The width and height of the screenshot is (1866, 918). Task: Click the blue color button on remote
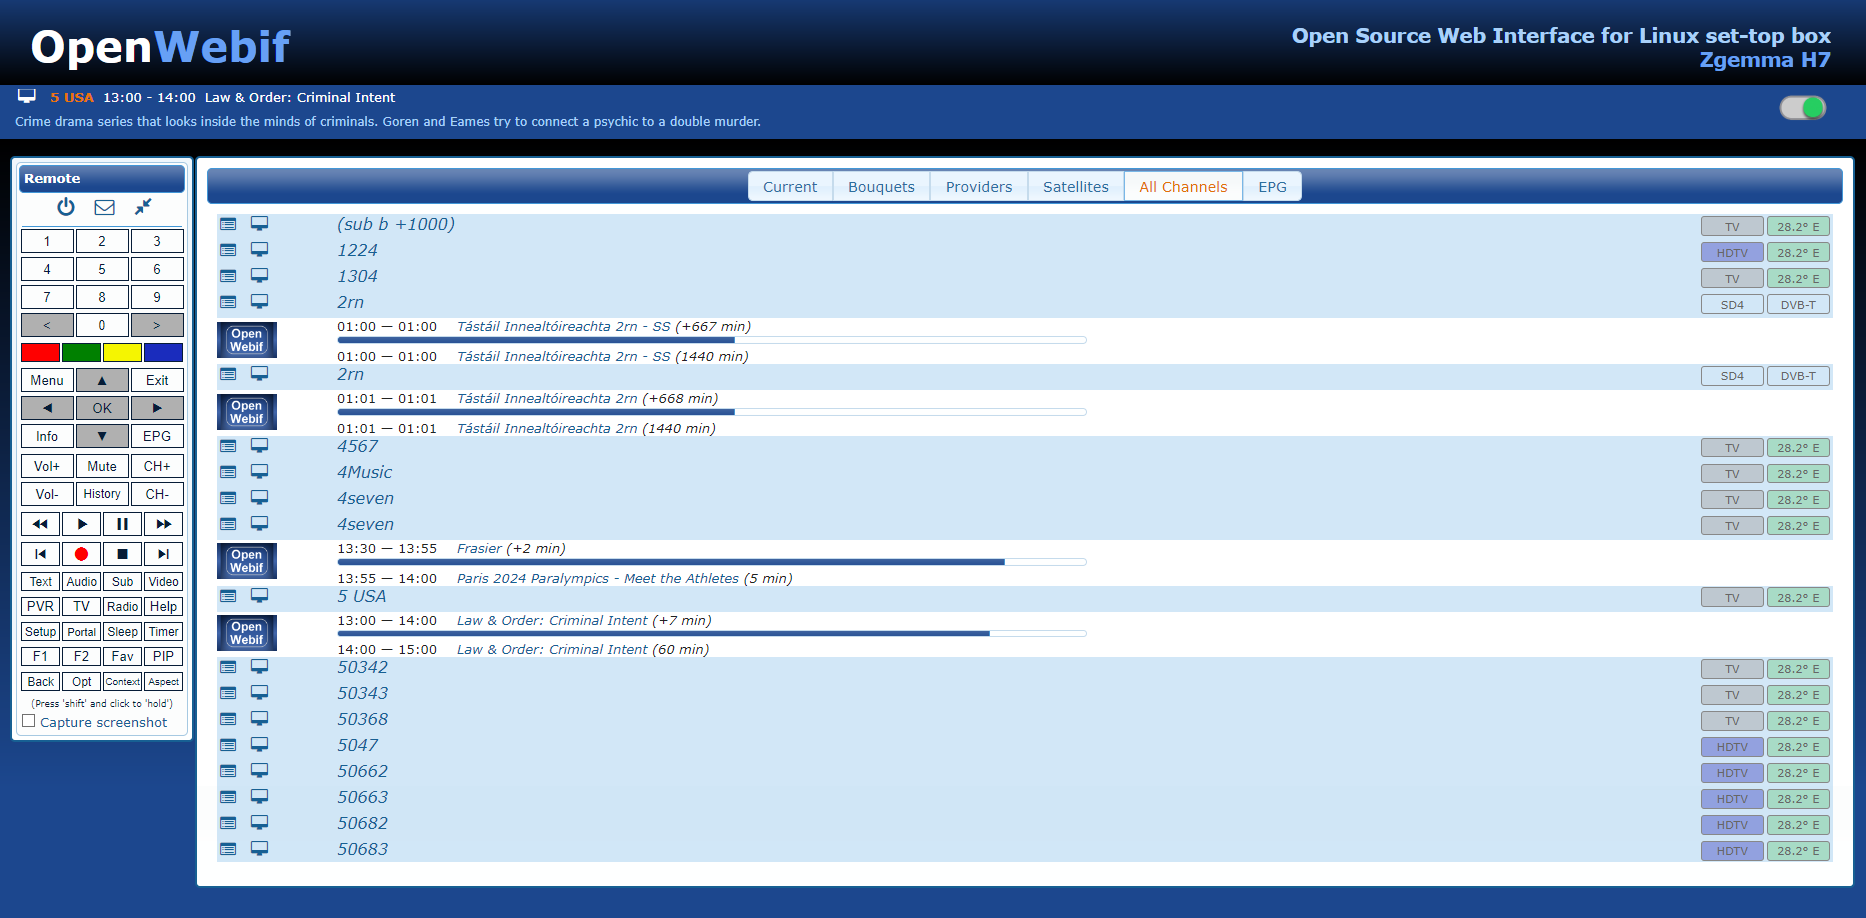point(163,352)
